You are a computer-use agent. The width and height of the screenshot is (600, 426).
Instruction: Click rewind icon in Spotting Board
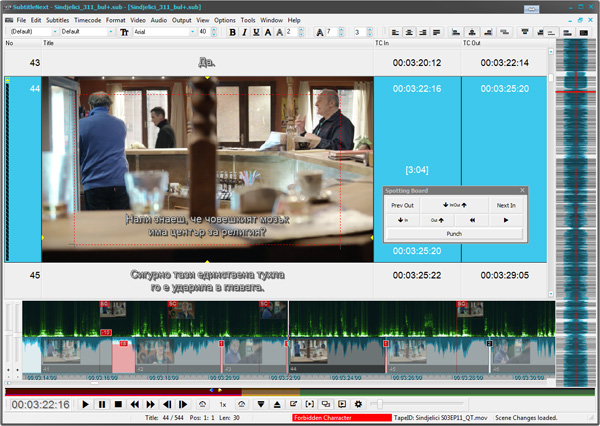472,220
